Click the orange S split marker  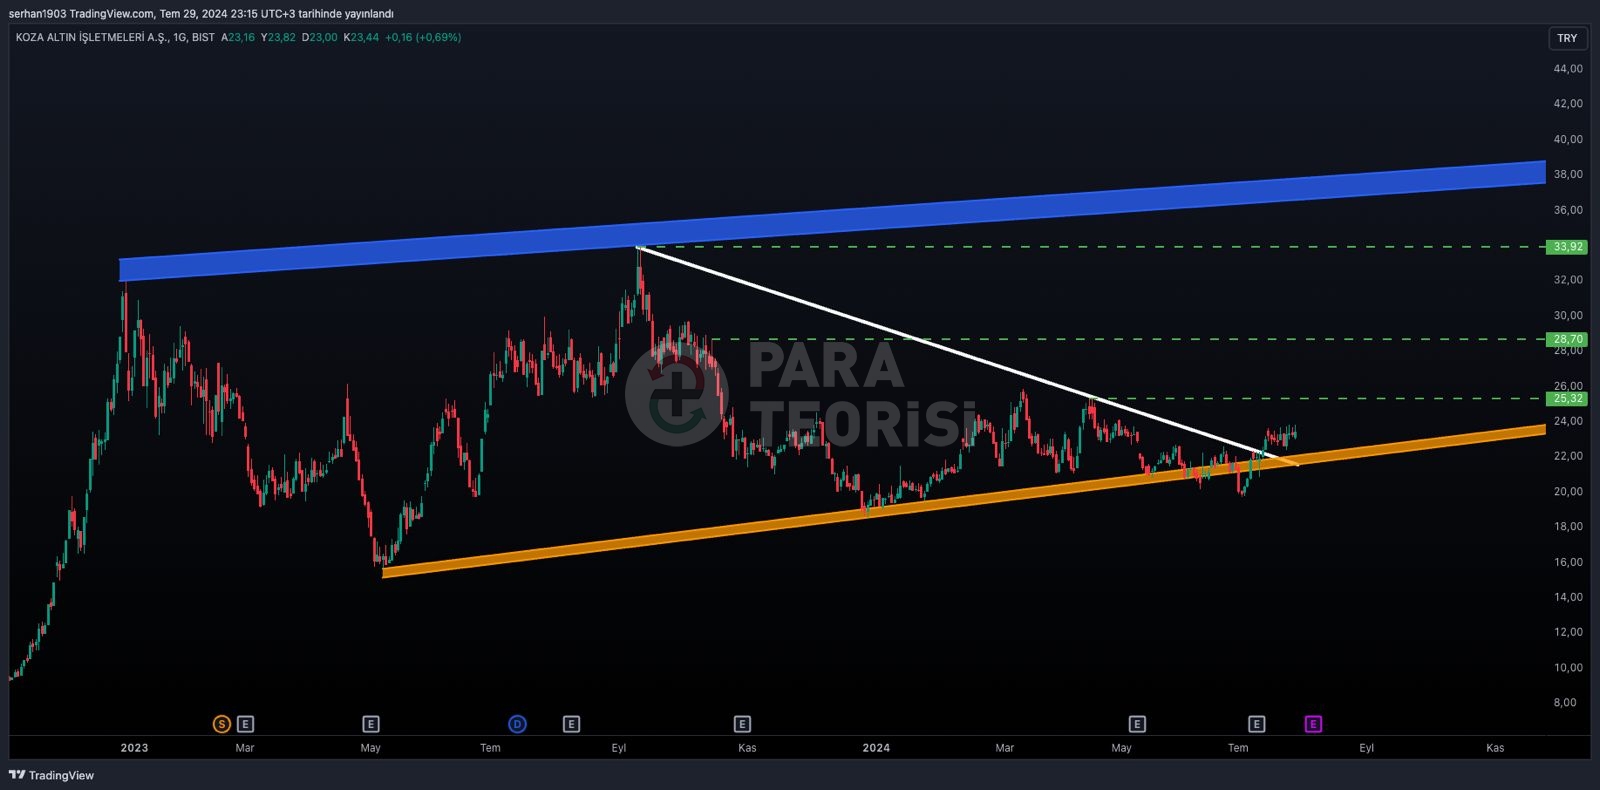click(x=222, y=724)
